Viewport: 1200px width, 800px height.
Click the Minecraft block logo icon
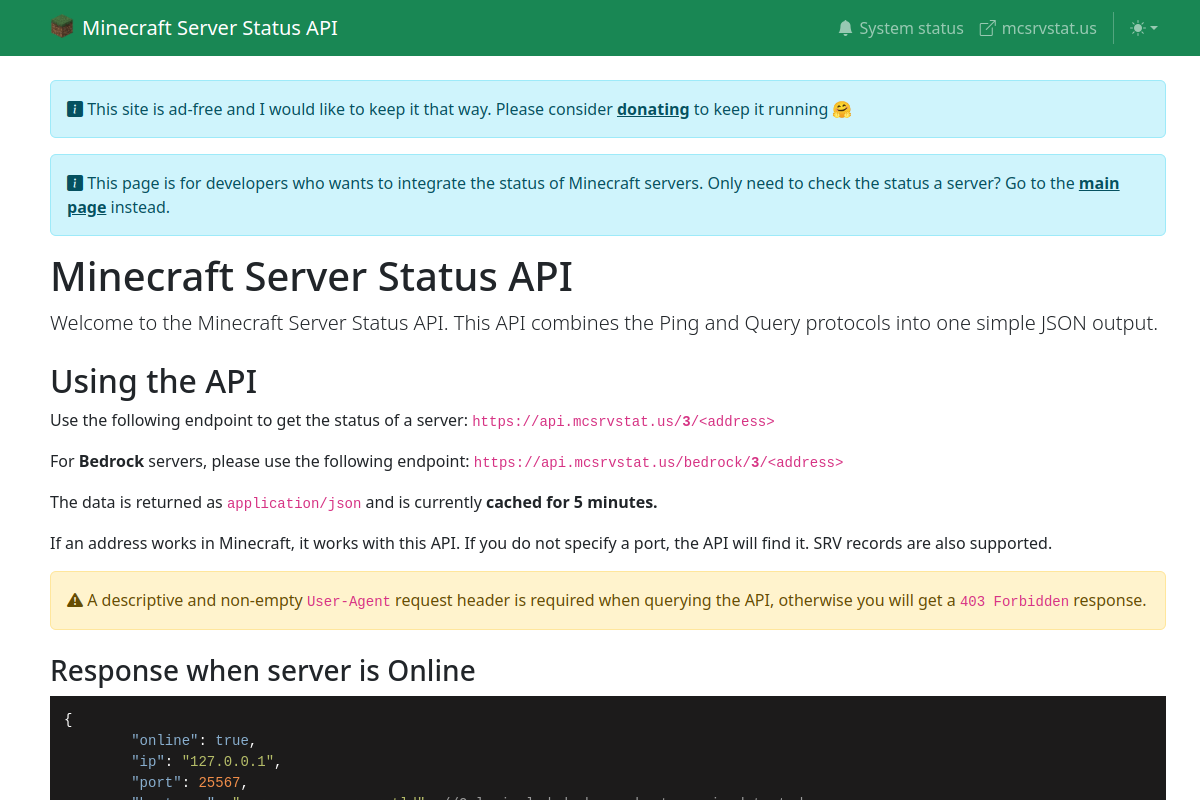pos(62,27)
